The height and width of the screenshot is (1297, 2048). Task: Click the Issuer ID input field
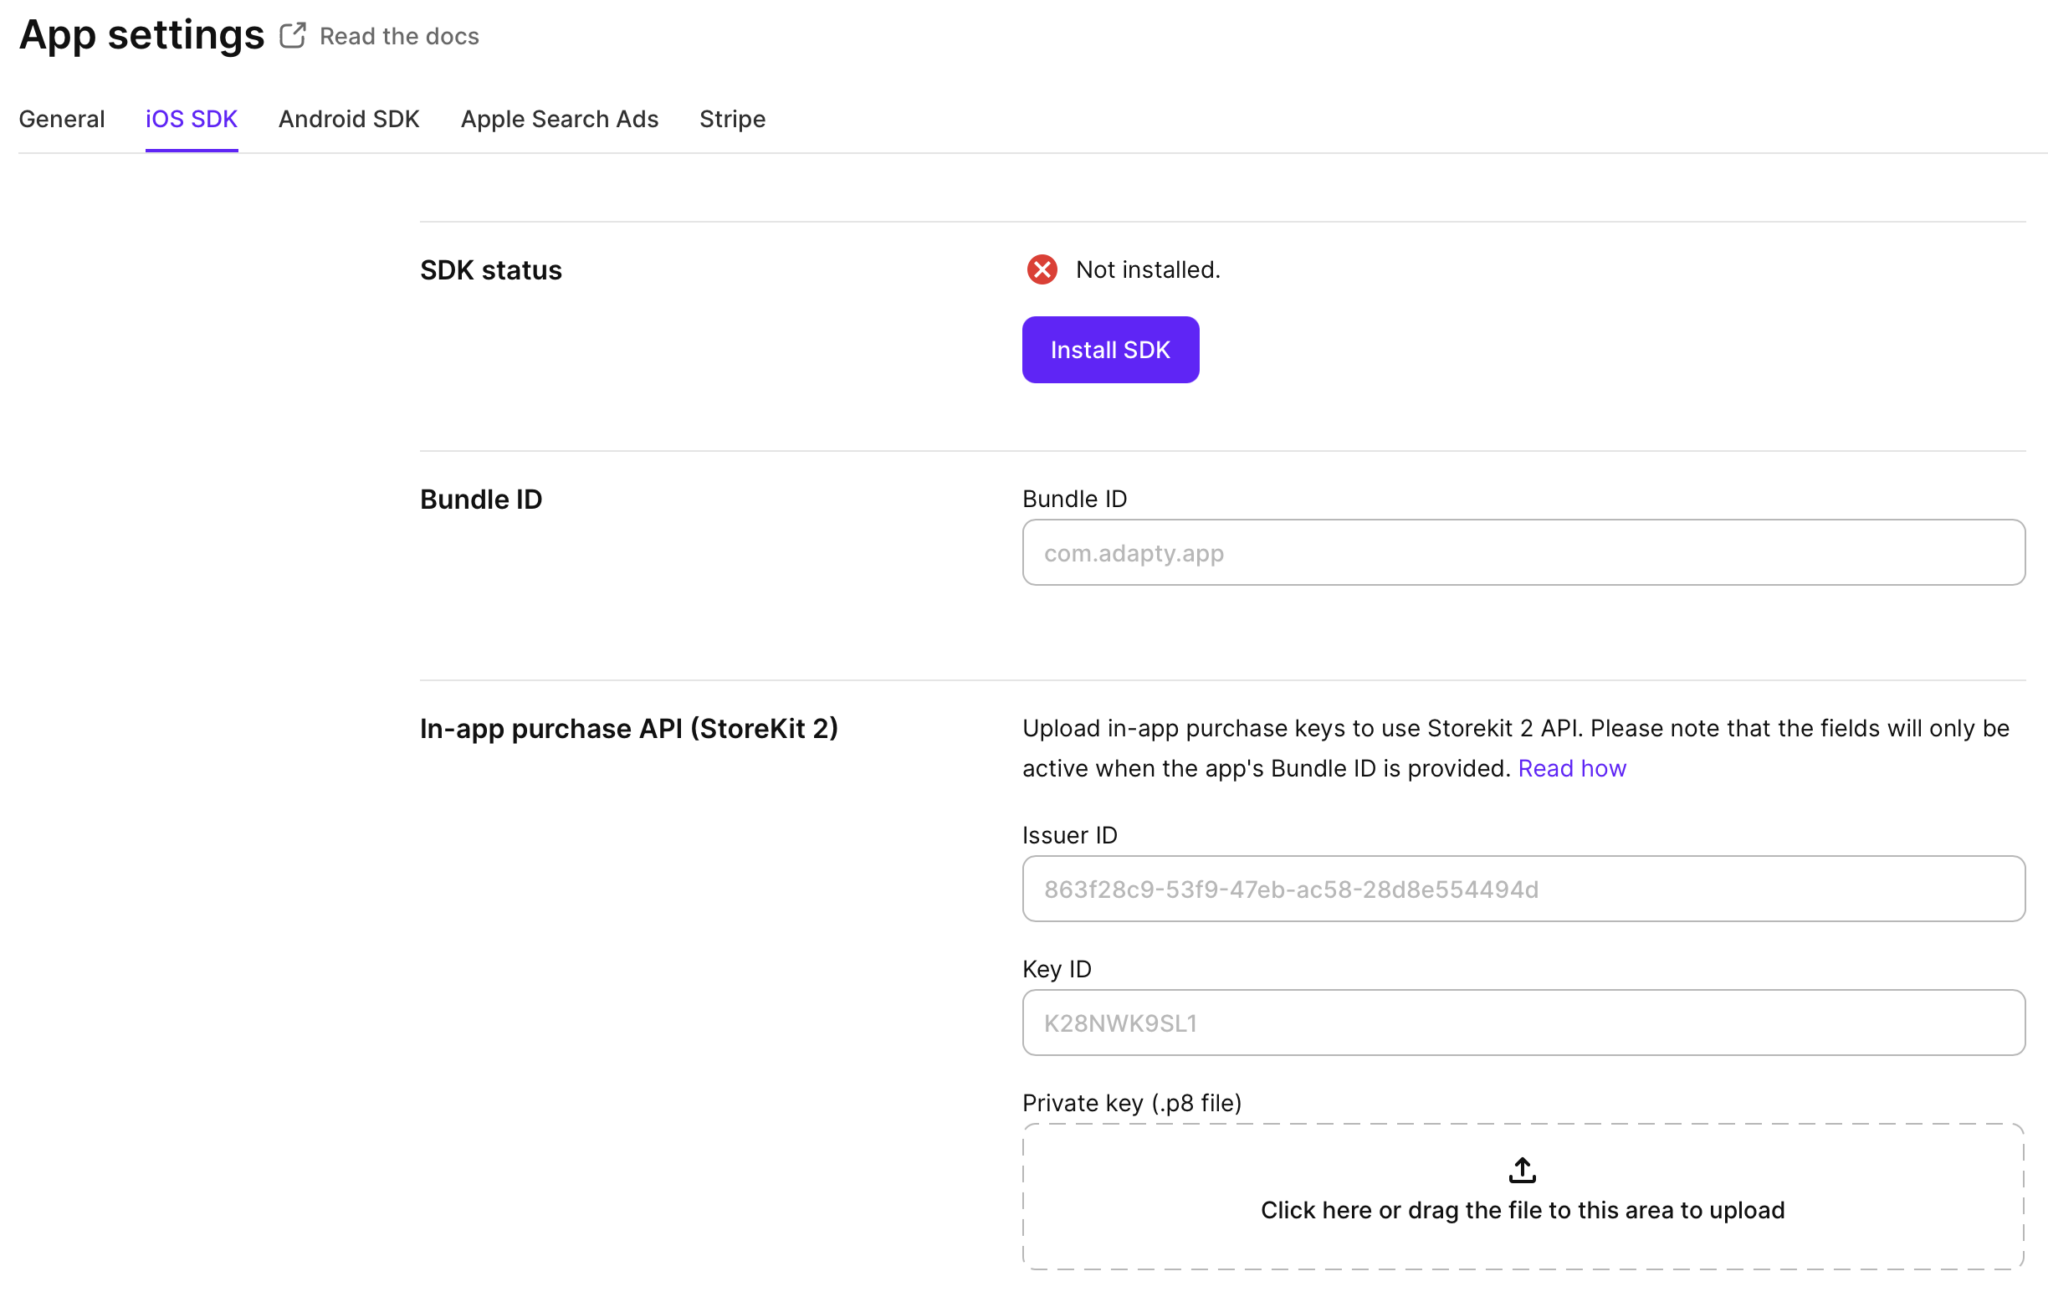[1521, 888]
